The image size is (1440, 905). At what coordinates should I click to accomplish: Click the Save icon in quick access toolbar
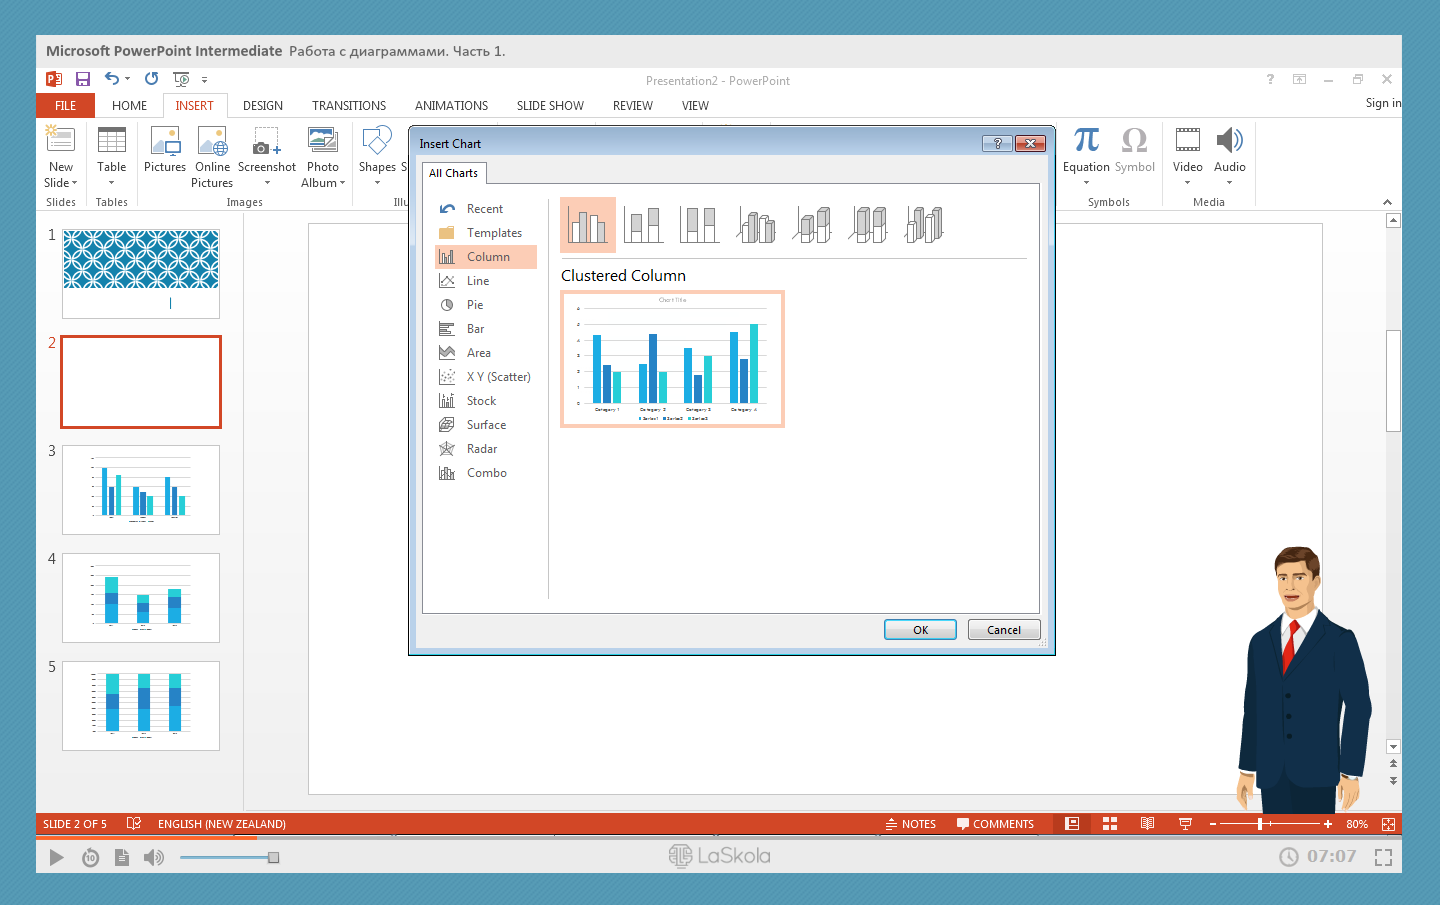point(83,79)
